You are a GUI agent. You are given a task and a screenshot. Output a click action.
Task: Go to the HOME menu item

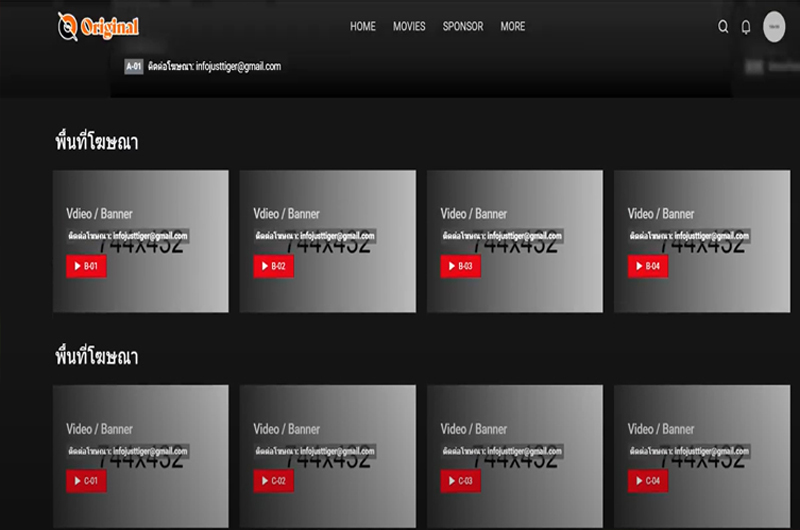click(x=363, y=27)
